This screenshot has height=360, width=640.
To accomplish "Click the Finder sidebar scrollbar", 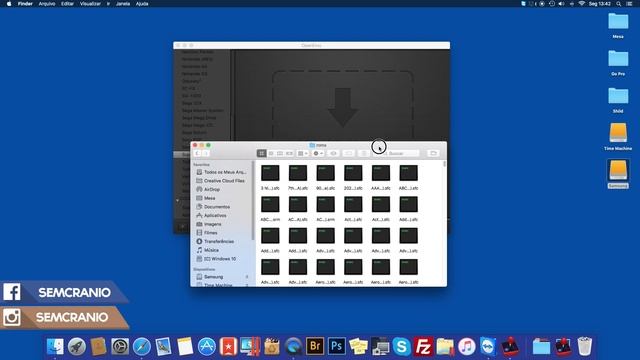I will pos(253,200).
